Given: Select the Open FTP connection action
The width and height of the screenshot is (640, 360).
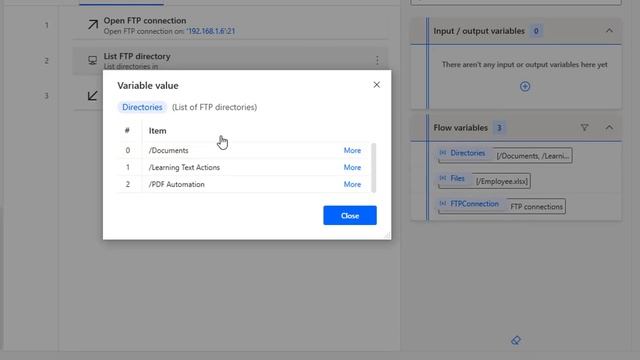Looking at the screenshot, I should click(230, 25).
